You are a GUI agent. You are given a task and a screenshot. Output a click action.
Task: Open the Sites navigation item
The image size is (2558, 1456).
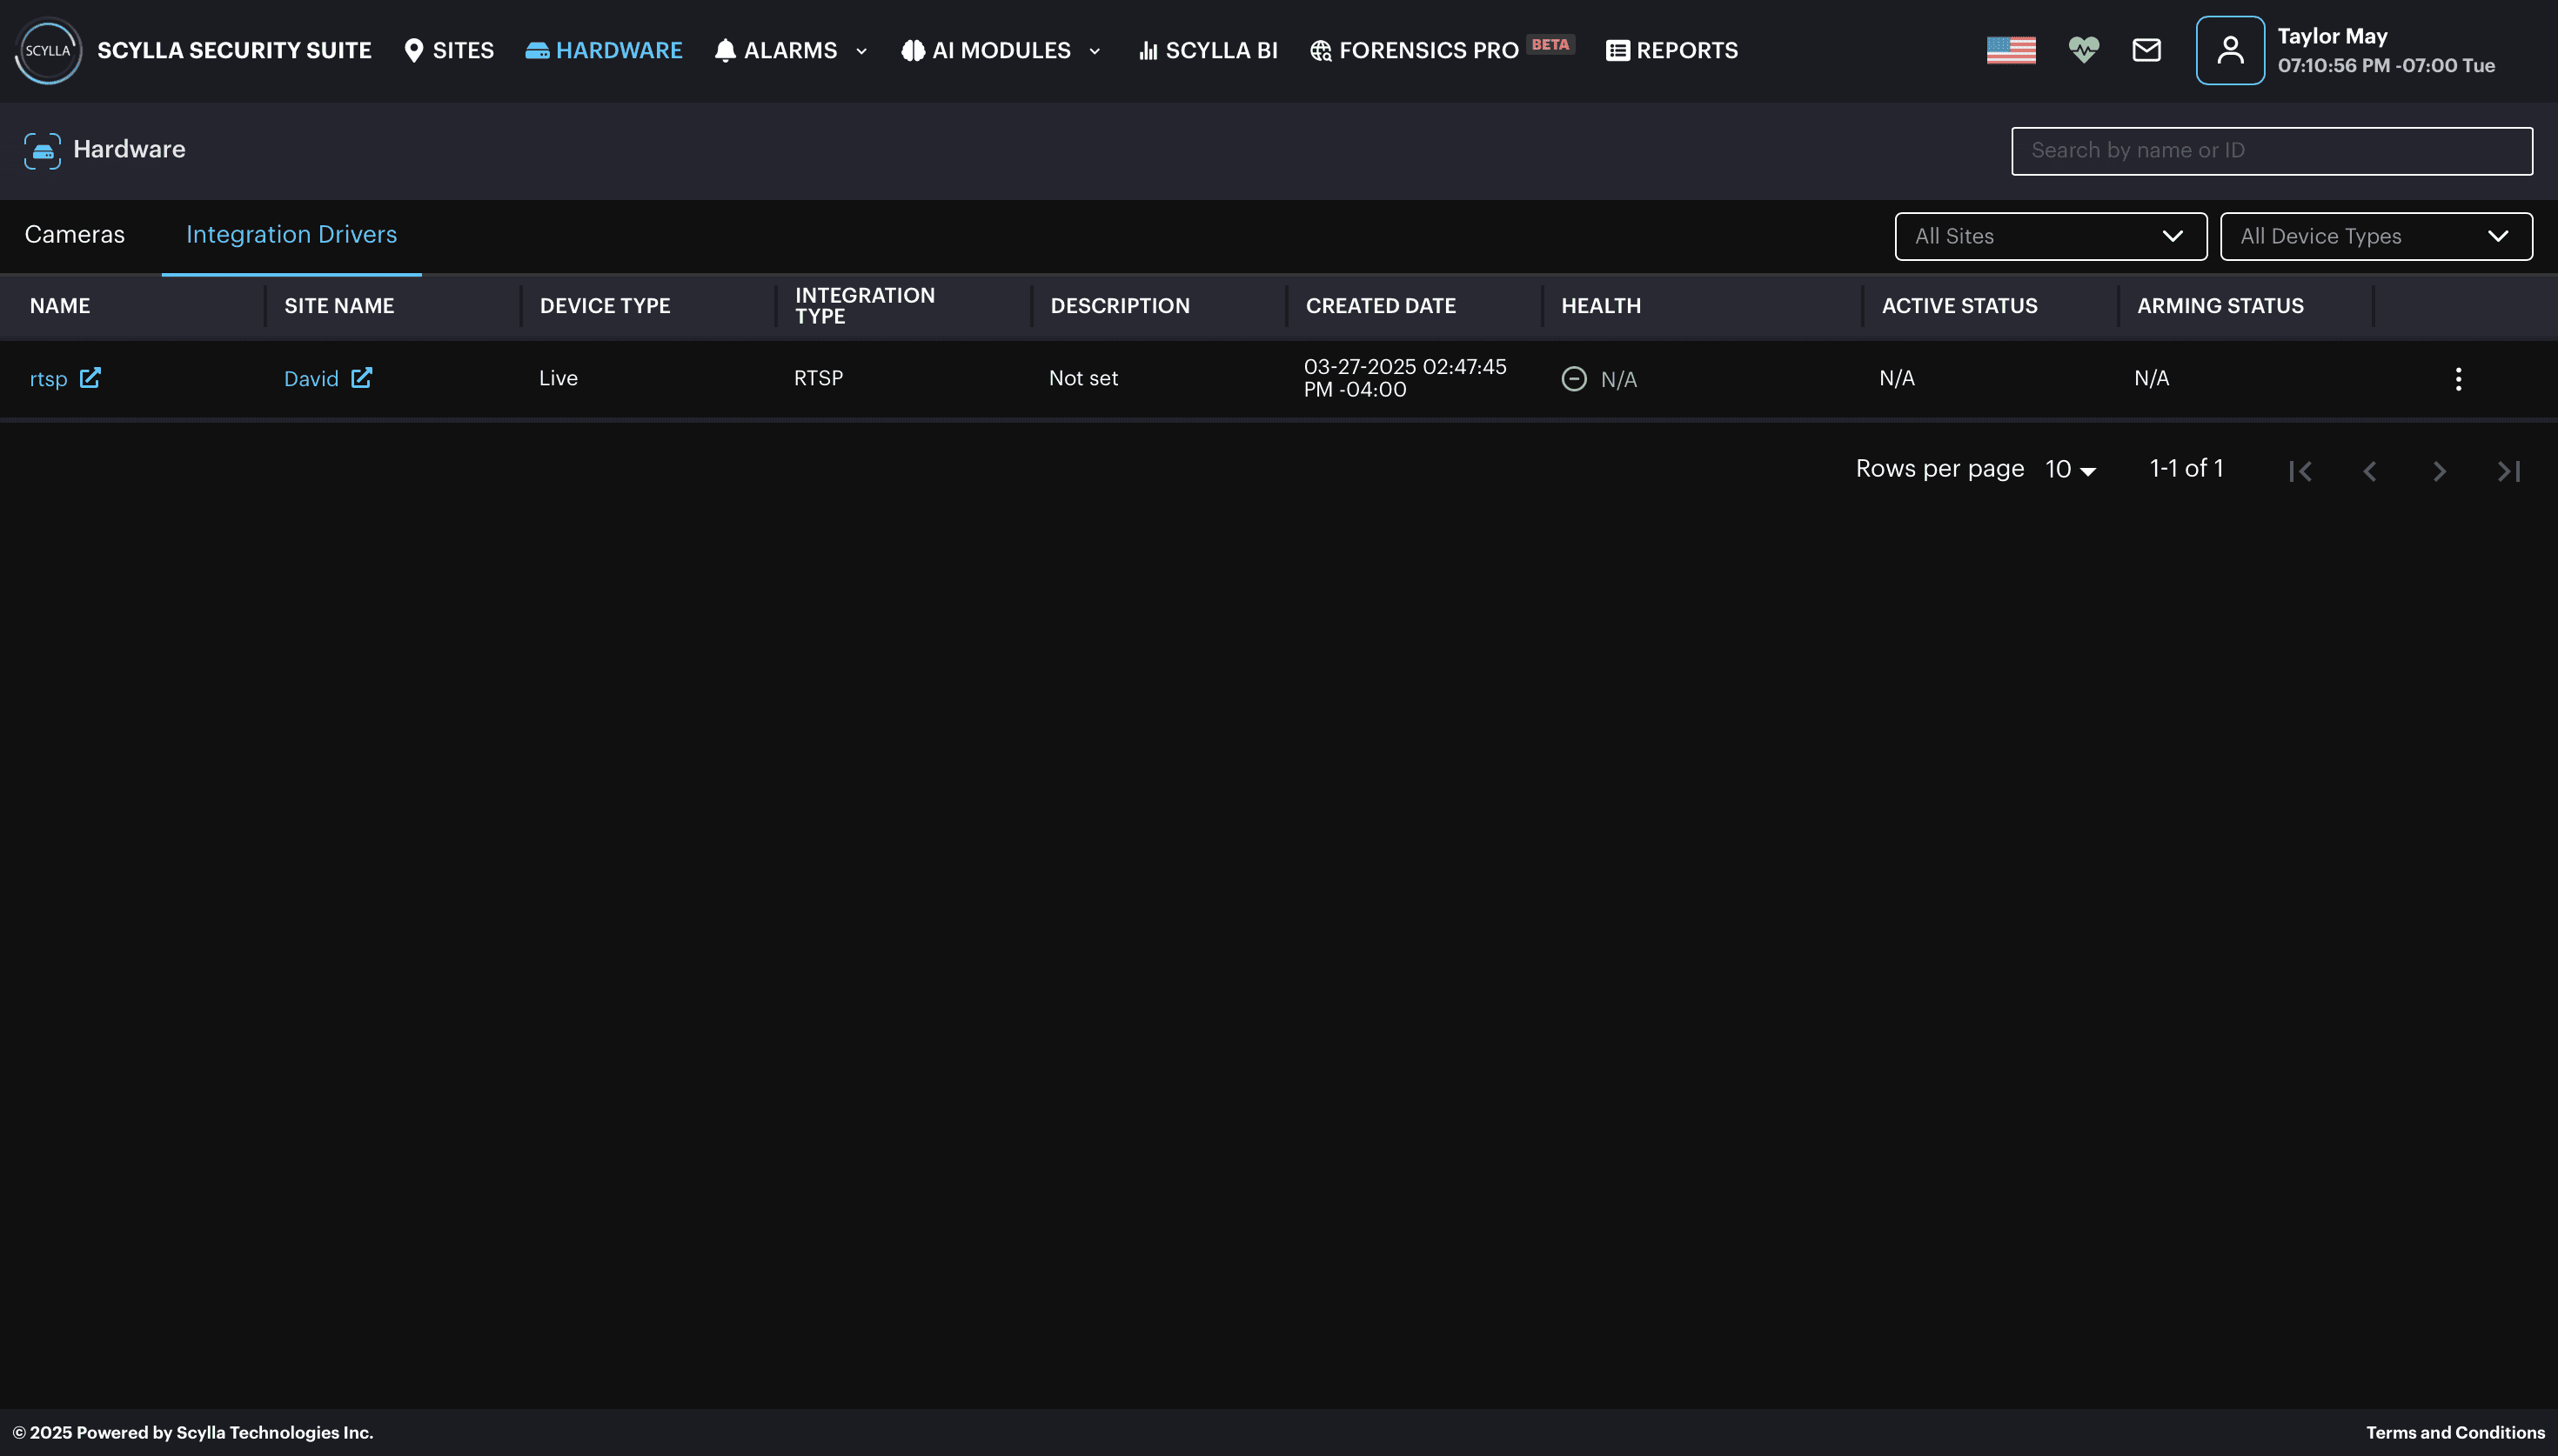449,50
